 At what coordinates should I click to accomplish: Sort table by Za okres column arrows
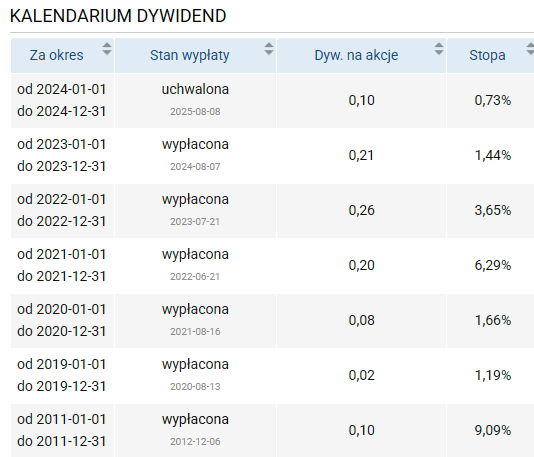pyautogui.click(x=107, y=49)
